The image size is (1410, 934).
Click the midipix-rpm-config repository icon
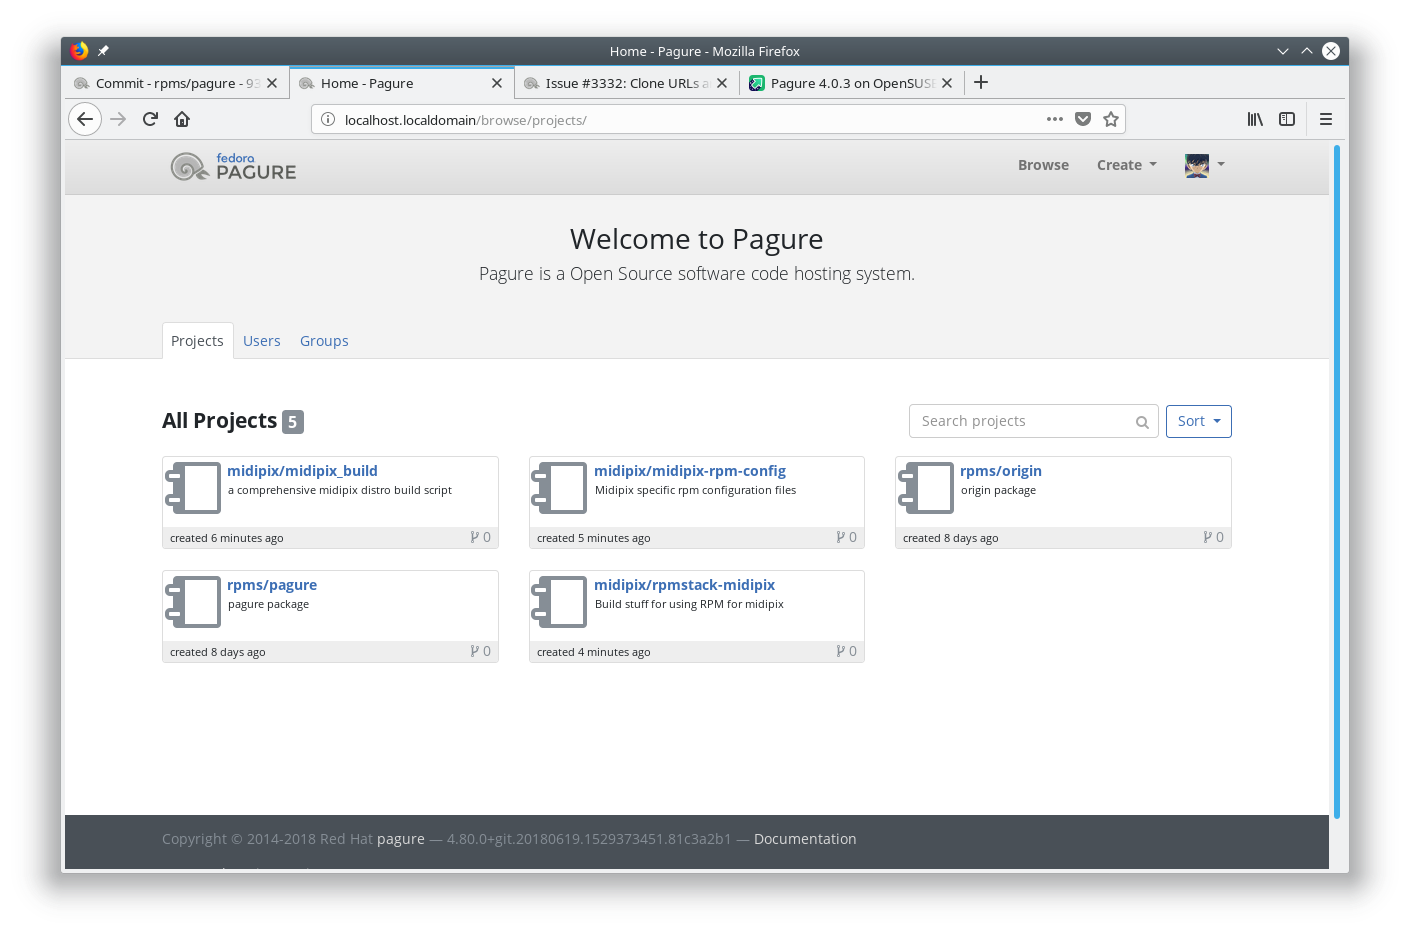(559, 488)
